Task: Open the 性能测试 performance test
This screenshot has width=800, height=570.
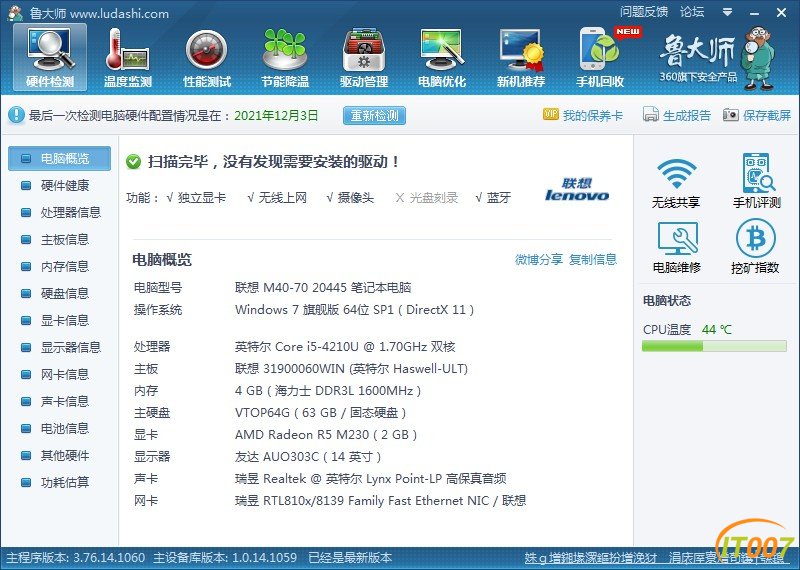Action: coord(207,57)
